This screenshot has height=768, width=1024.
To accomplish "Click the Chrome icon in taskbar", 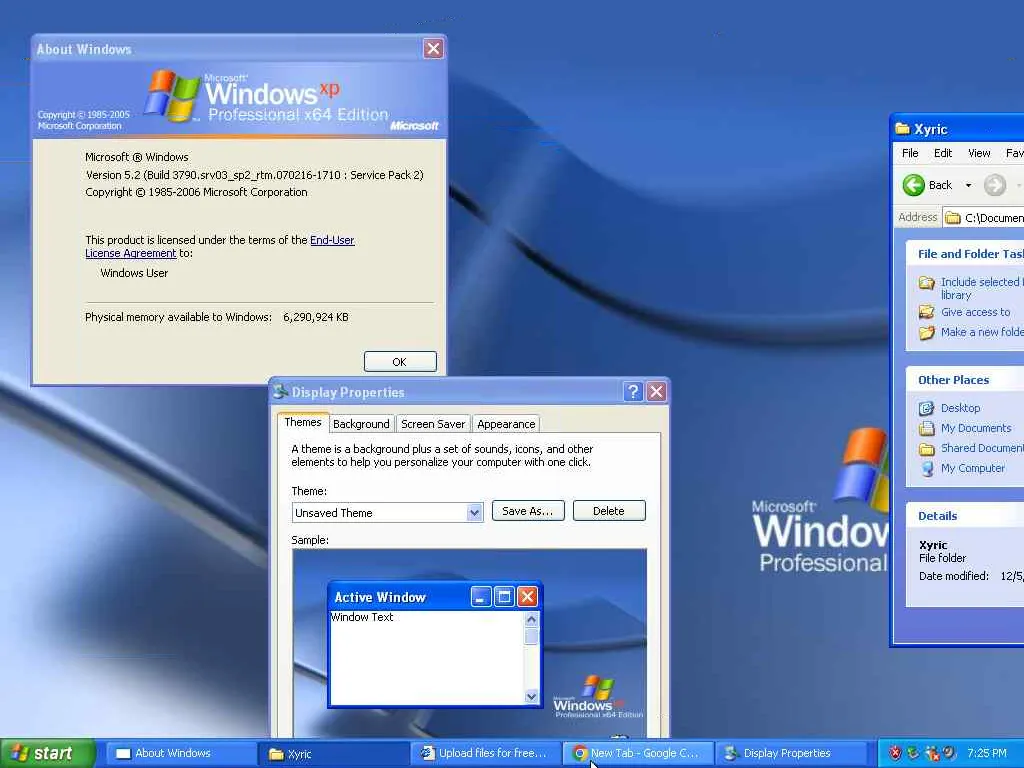I will [x=579, y=754].
